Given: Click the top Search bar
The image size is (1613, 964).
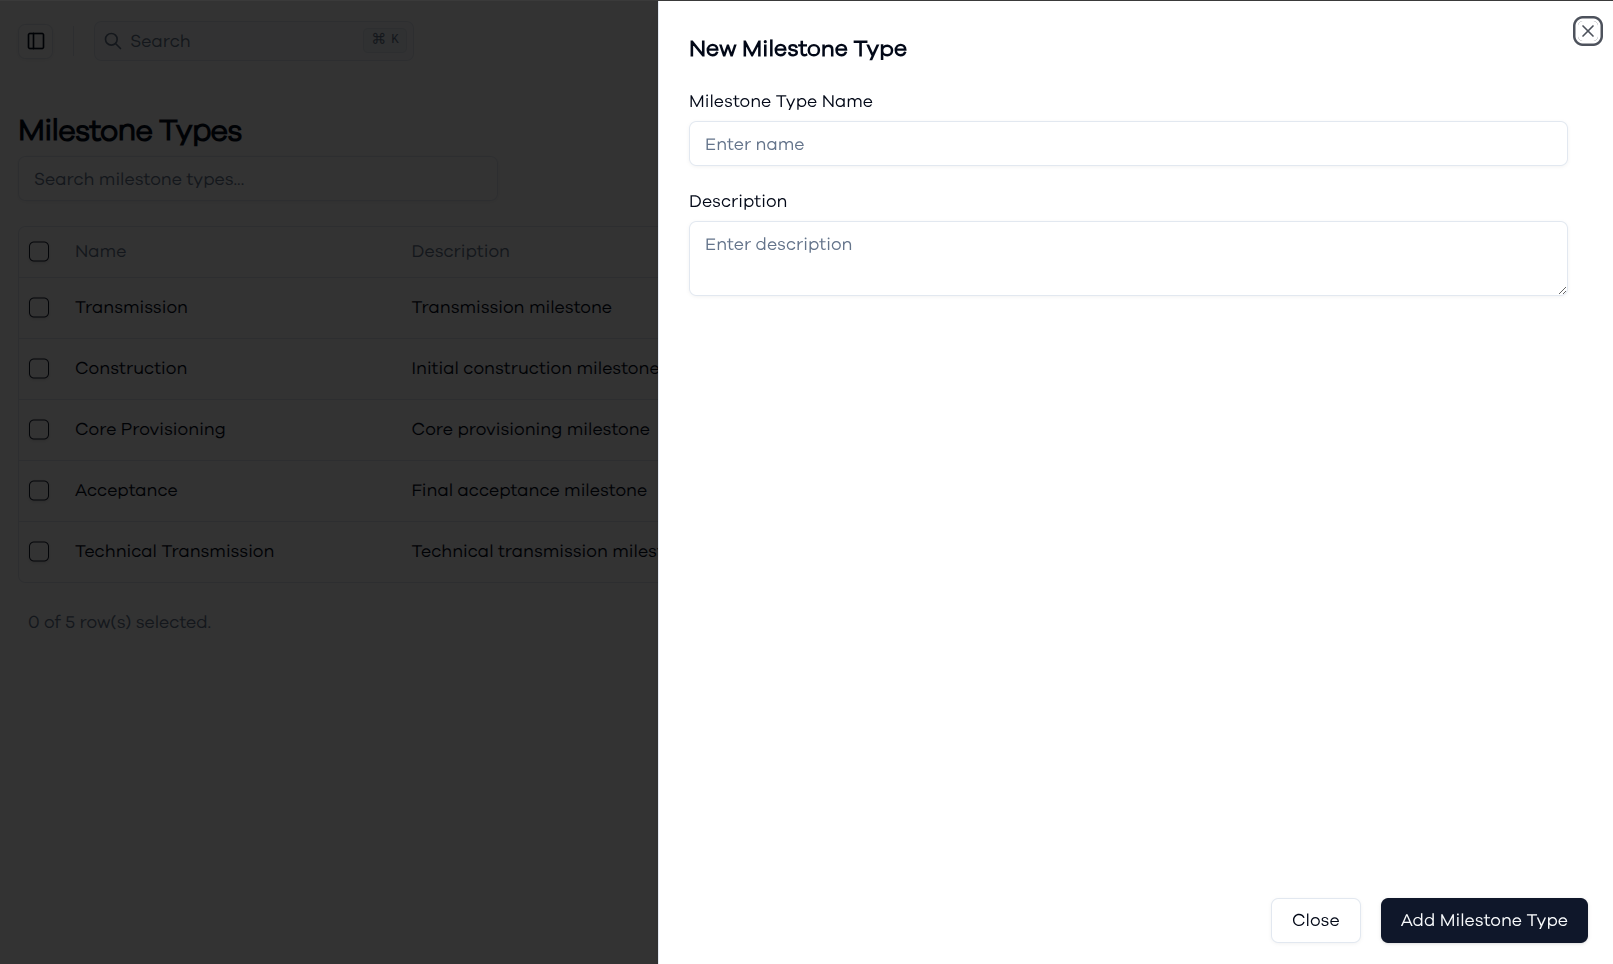Looking at the screenshot, I should coord(253,41).
